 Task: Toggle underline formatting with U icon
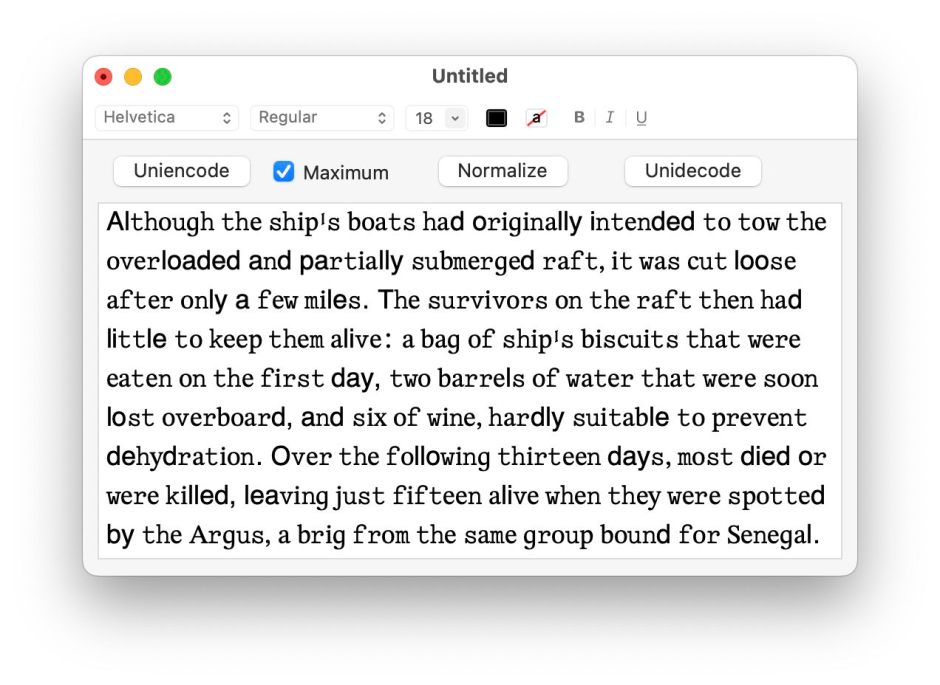coord(641,118)
